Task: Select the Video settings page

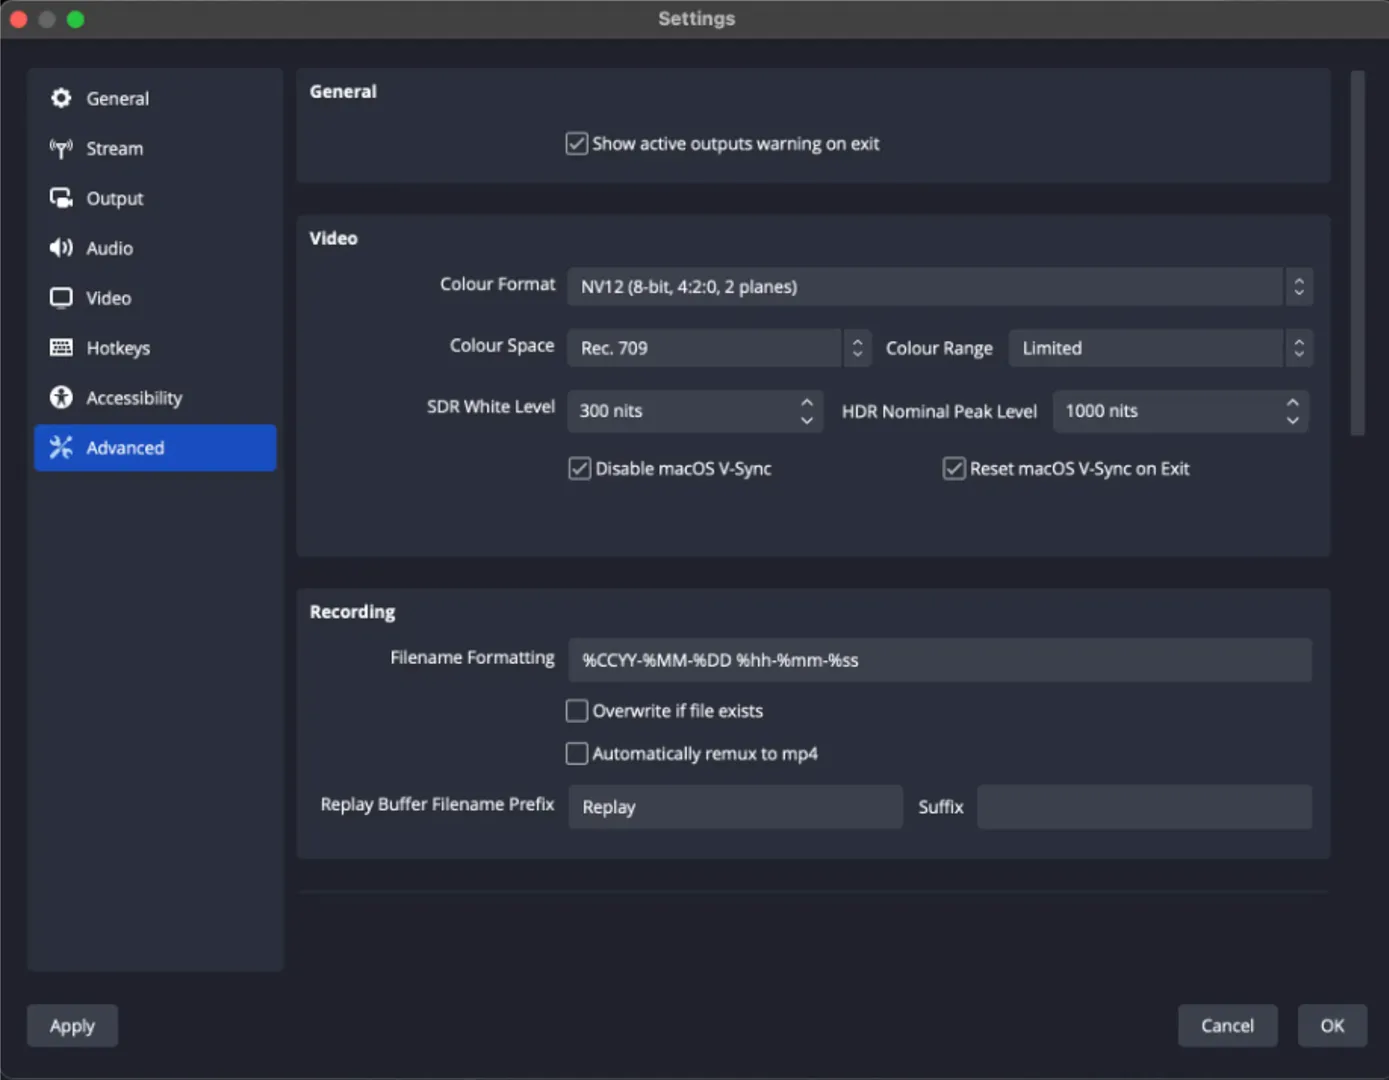Action: coord(155,298)
